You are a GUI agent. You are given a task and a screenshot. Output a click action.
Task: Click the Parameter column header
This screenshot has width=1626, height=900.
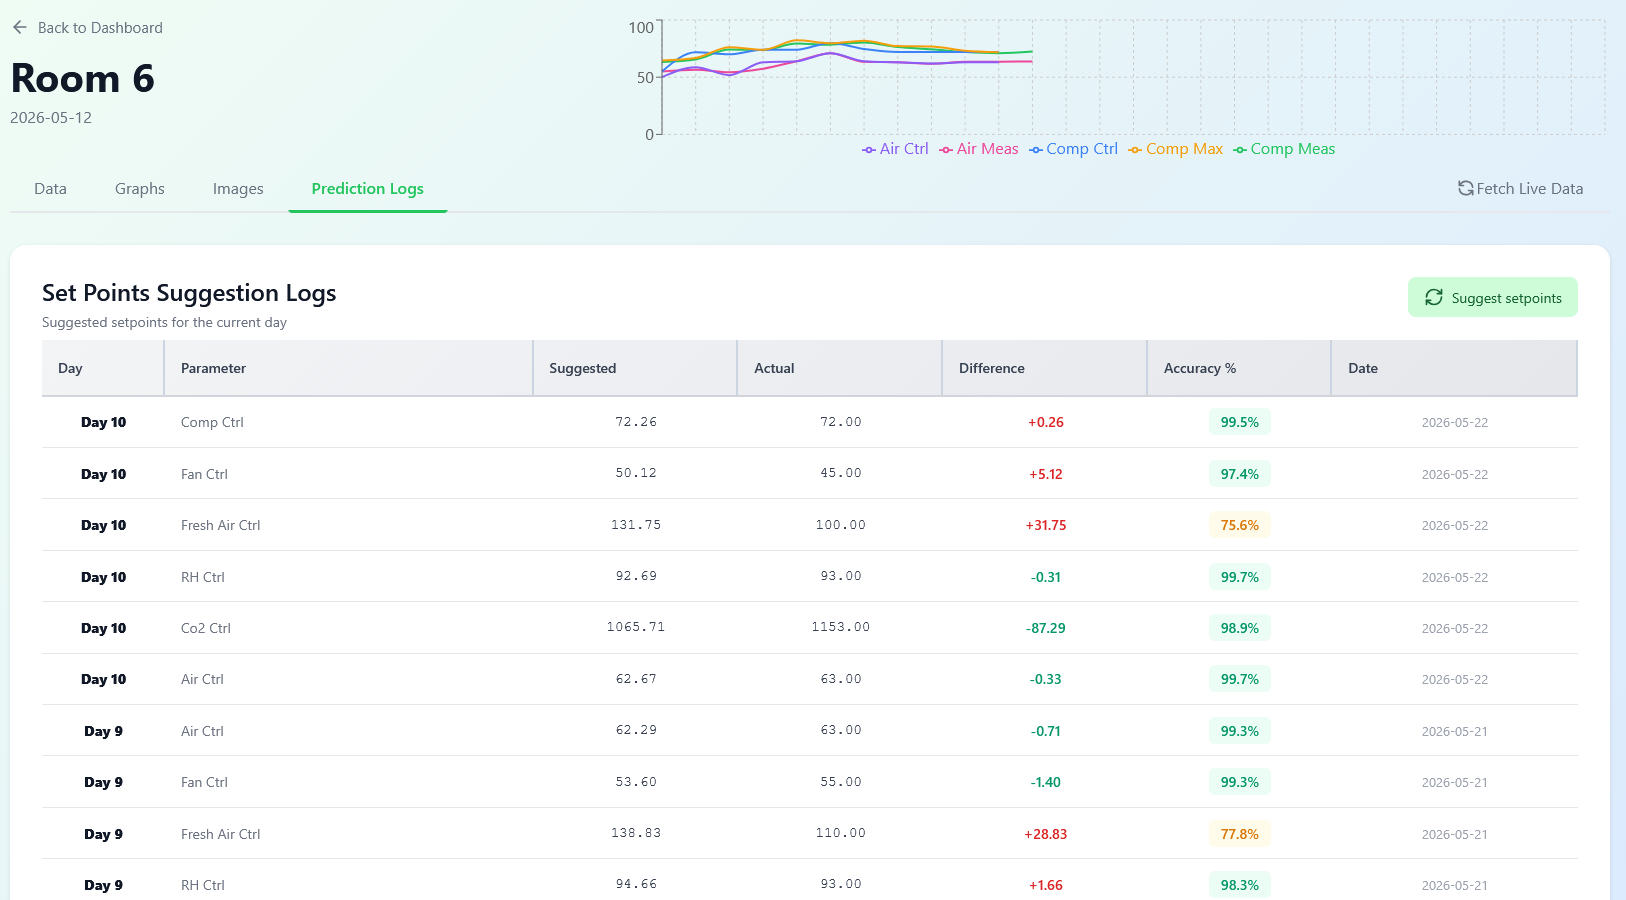(x=348, y=368)
